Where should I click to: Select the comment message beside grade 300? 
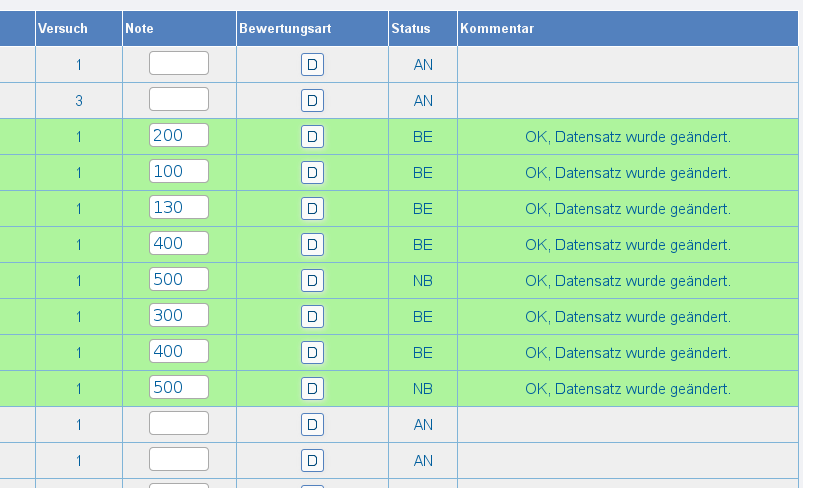point(627,317)
